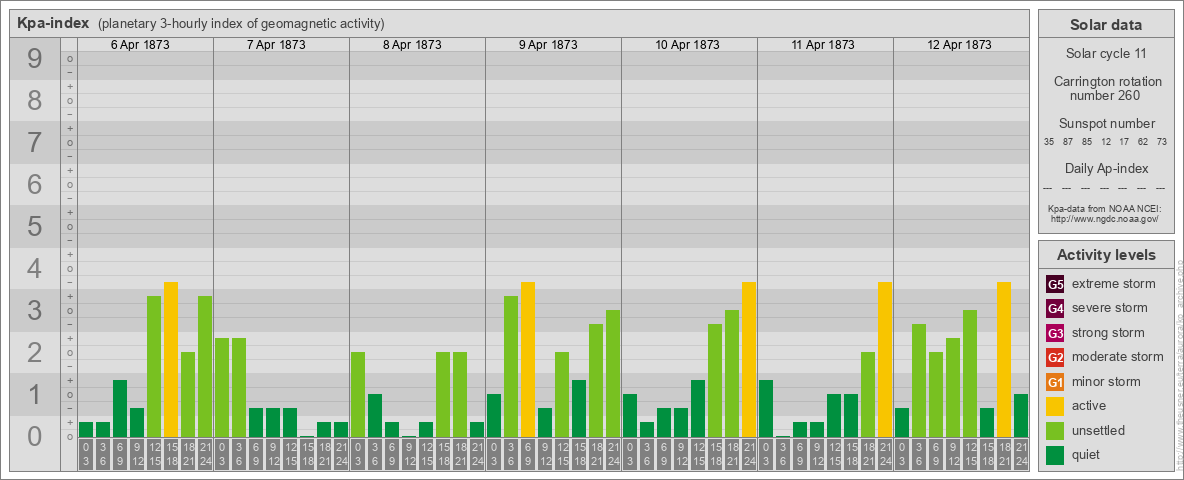Click the light green unsettled legend swatch
The height and width of the screenshot is (480, 1184).
point(1055,430)
